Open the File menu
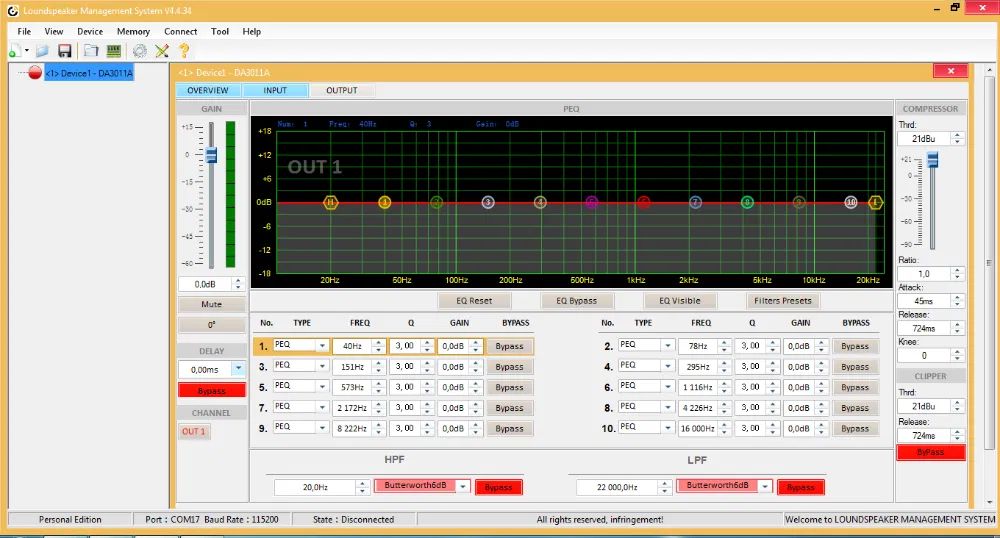Viewport: 1000px width, 538px height. pyautogui.click(x=24, y=31)
